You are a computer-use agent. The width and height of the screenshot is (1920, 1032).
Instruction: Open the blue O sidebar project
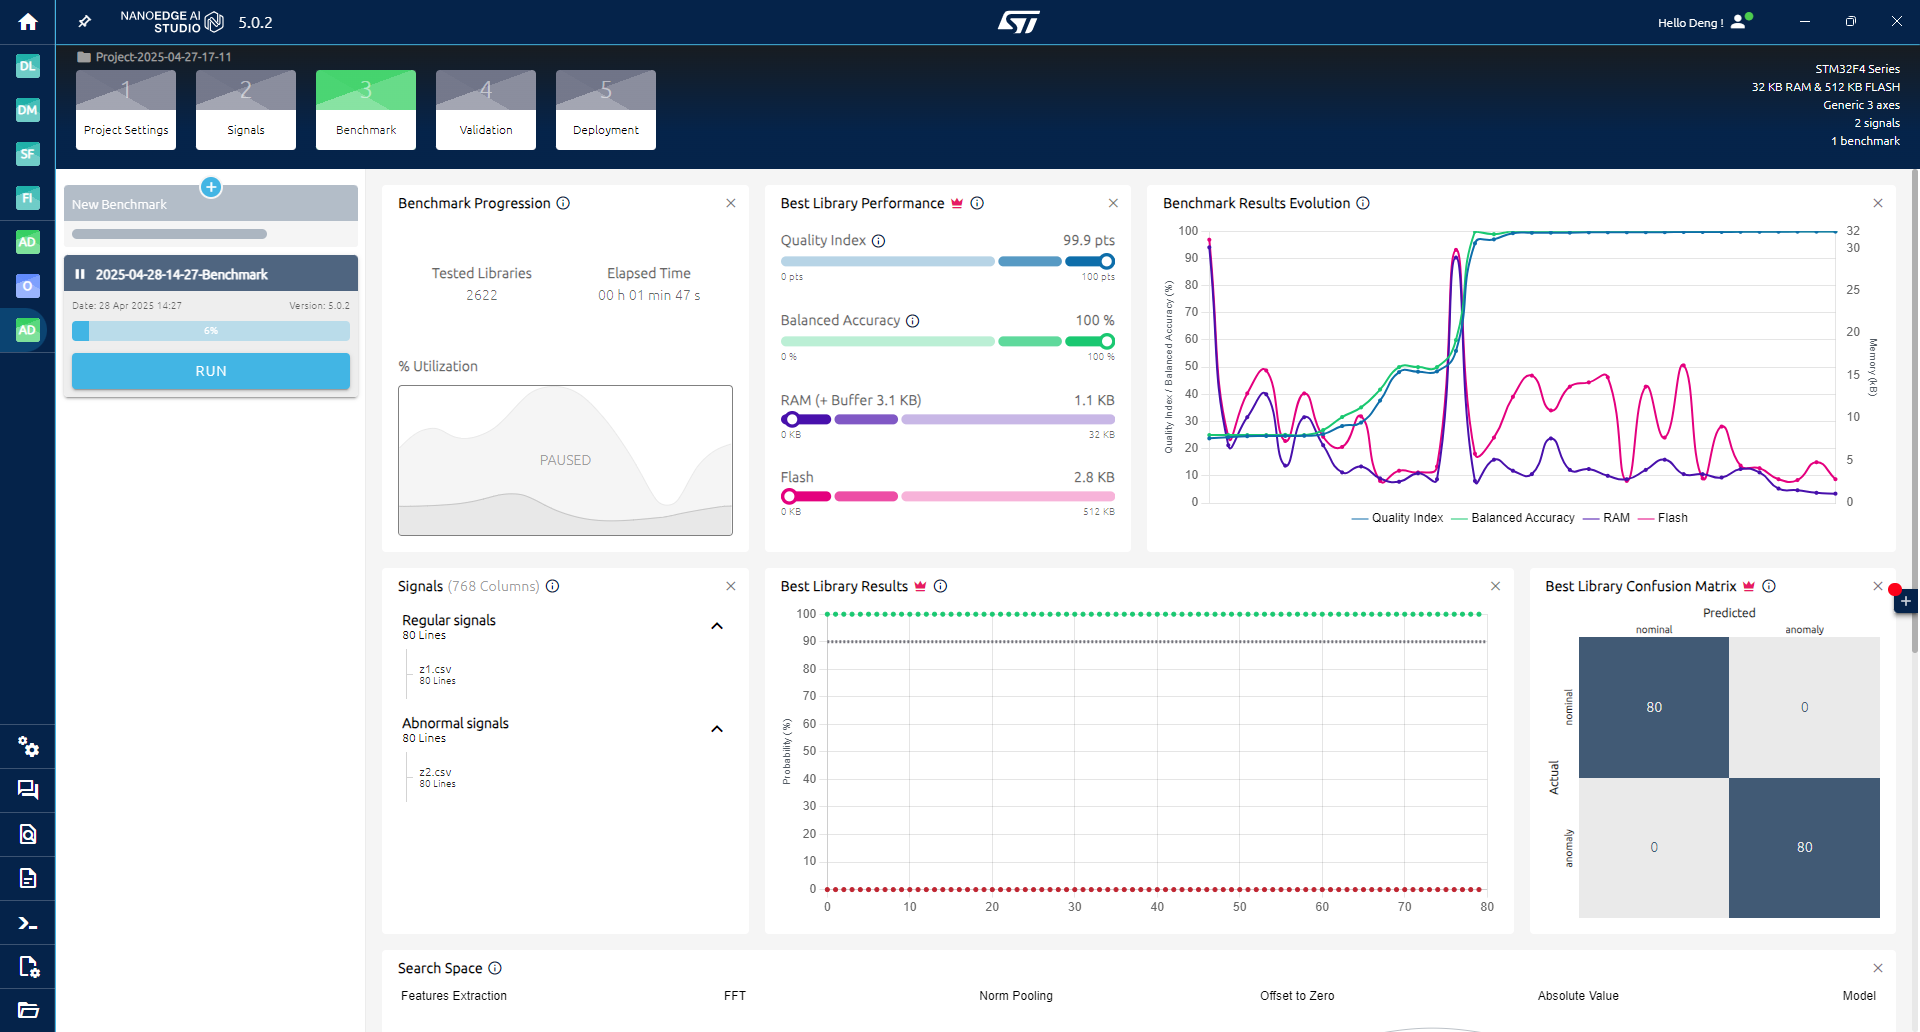(27, 286)
